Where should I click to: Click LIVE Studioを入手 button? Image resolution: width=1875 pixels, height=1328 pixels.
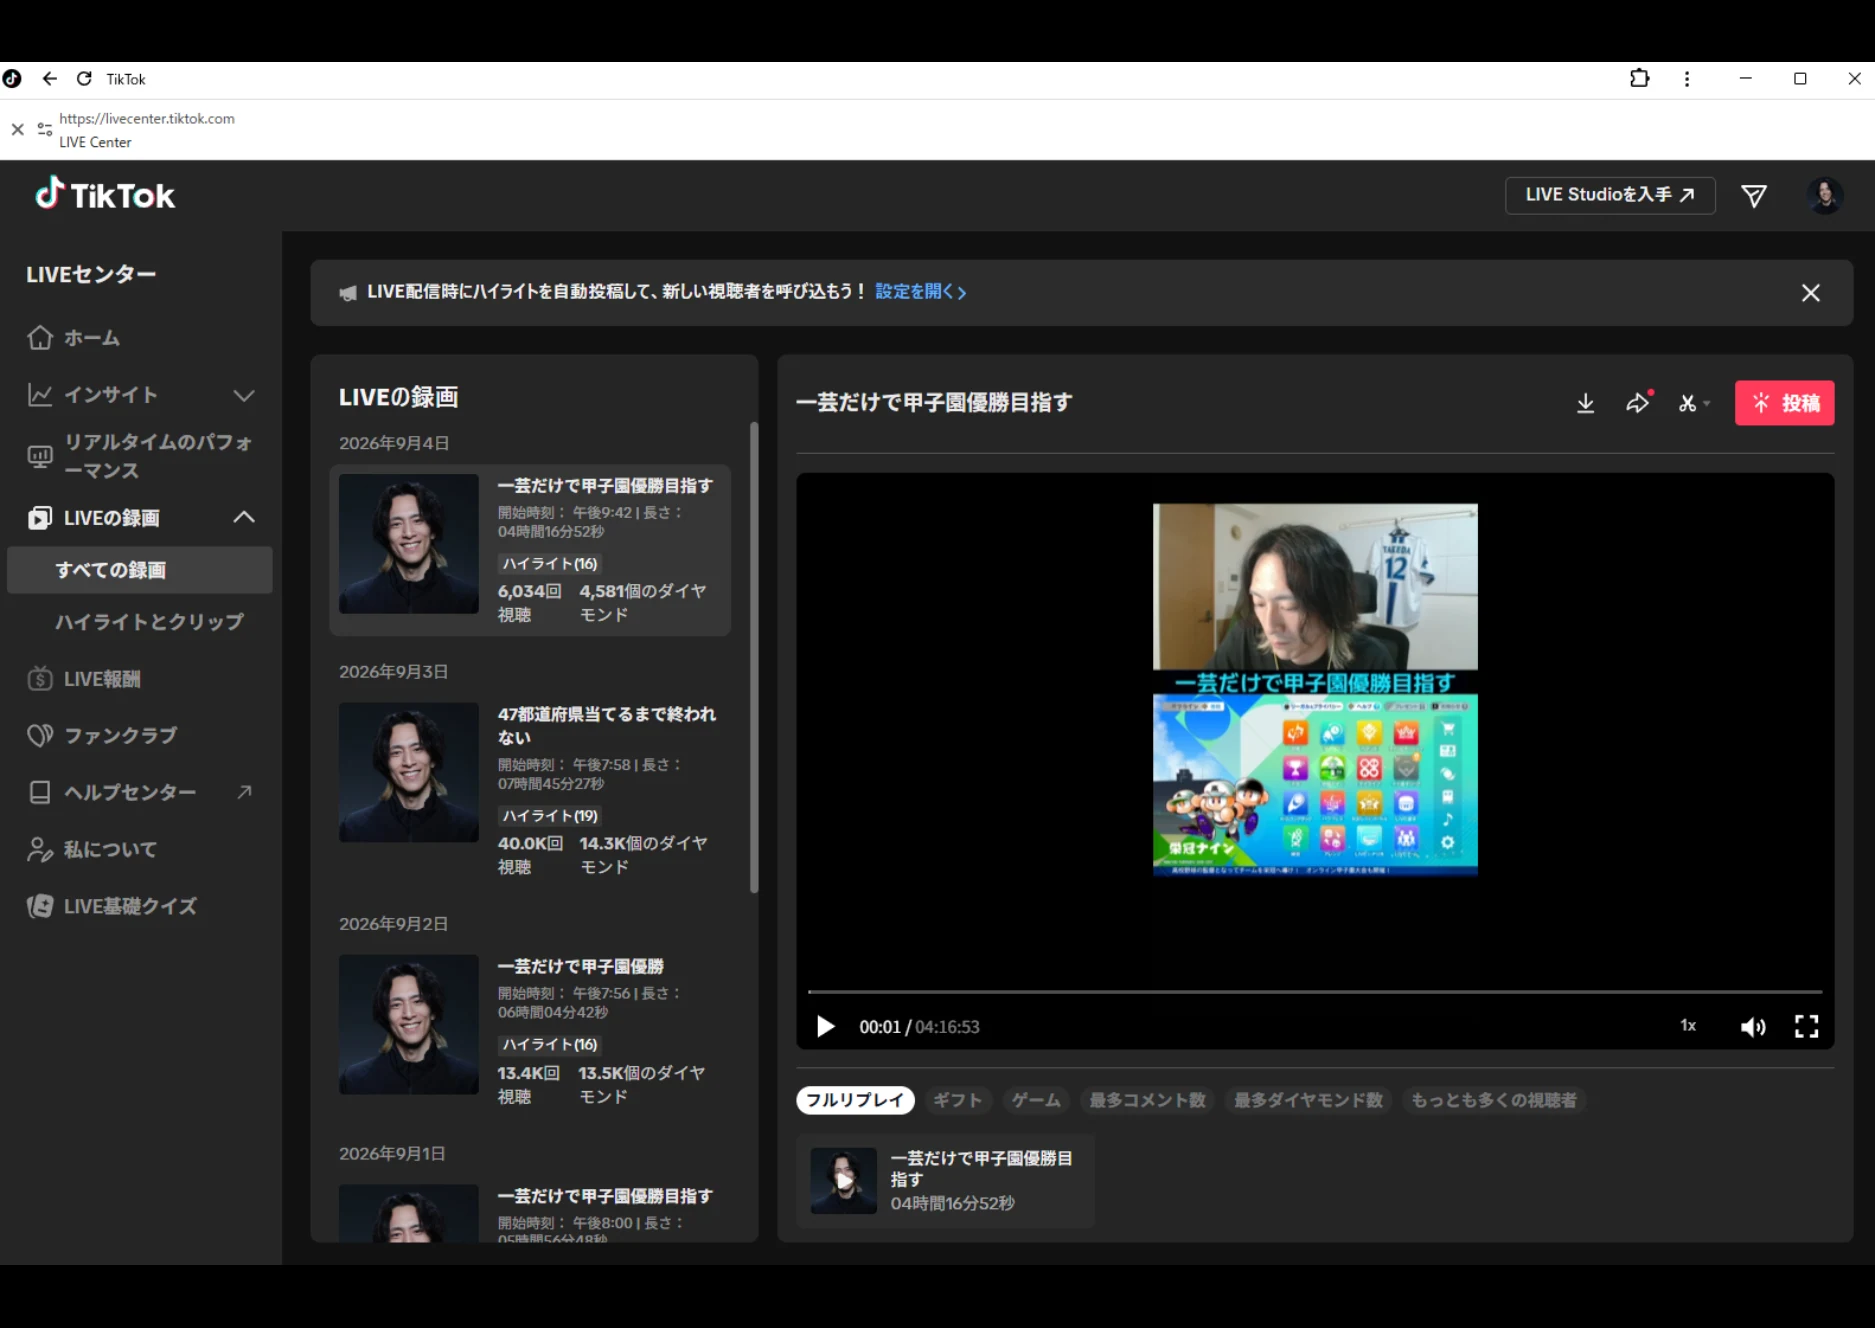pos(1610,195)
